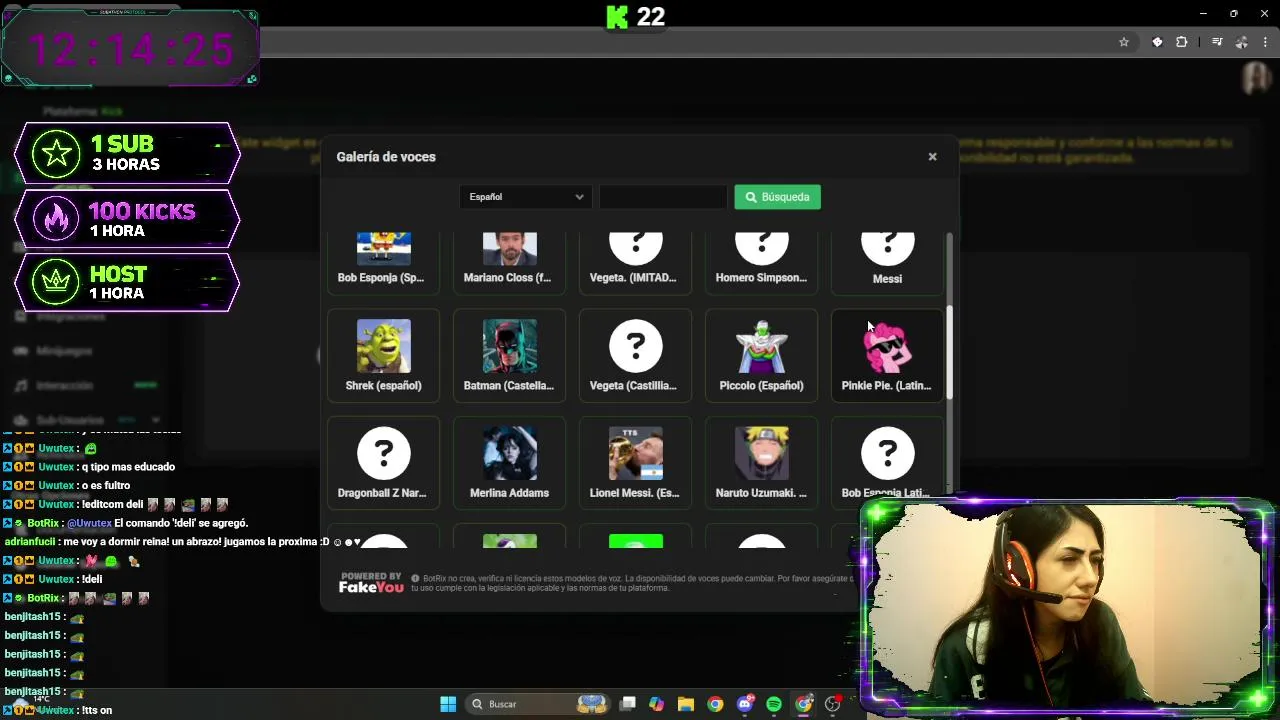Pick the Vegeta (IMITAD...) voice
Viewport: 1280px width, 720px height.
tap(635, 262)
